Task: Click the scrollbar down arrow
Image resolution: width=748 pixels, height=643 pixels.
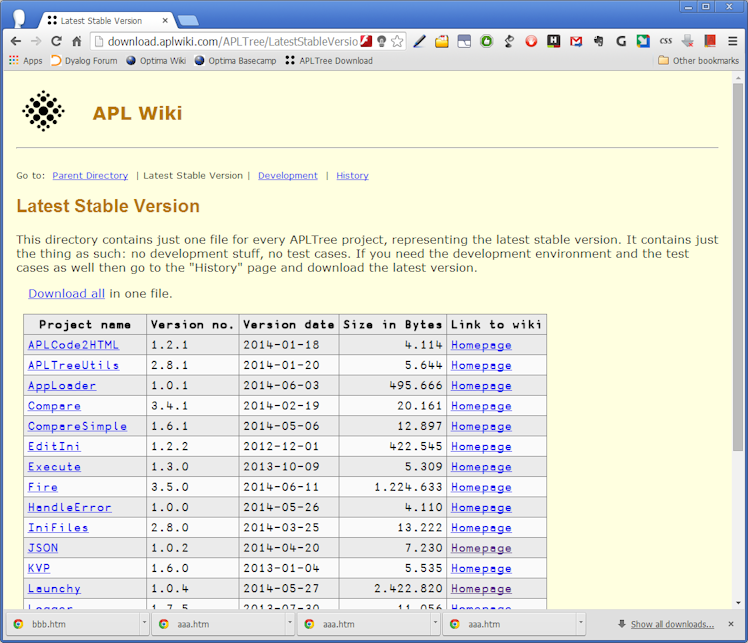Action: click(738, 602)
